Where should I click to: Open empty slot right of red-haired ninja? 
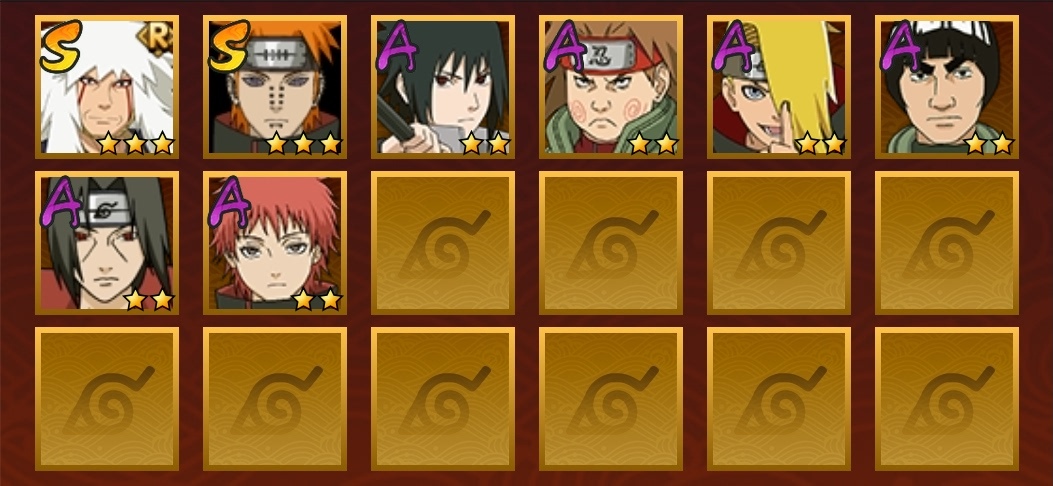coord(443,243)
